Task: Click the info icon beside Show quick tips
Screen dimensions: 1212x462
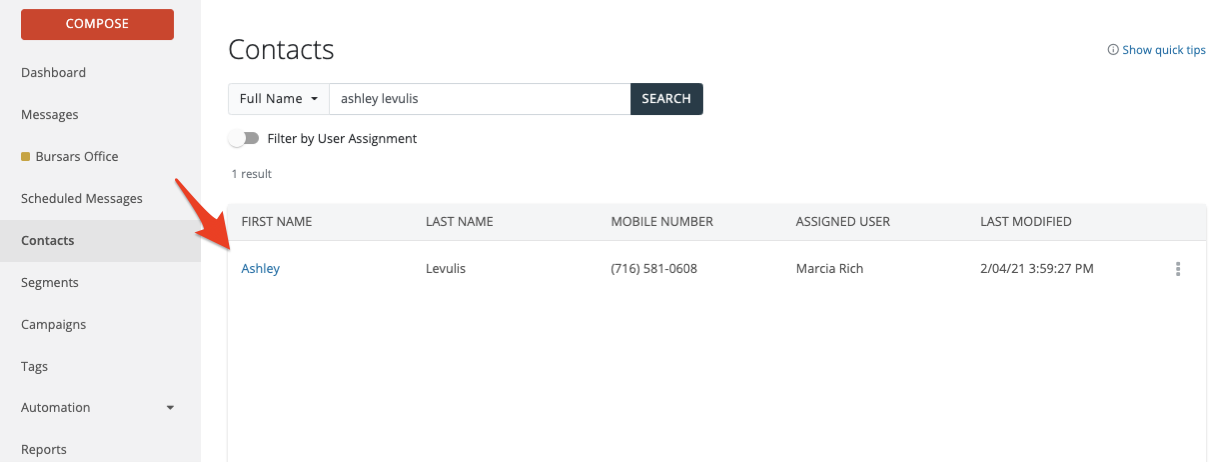Action: pyautogui.click(x=1113, y=50)
